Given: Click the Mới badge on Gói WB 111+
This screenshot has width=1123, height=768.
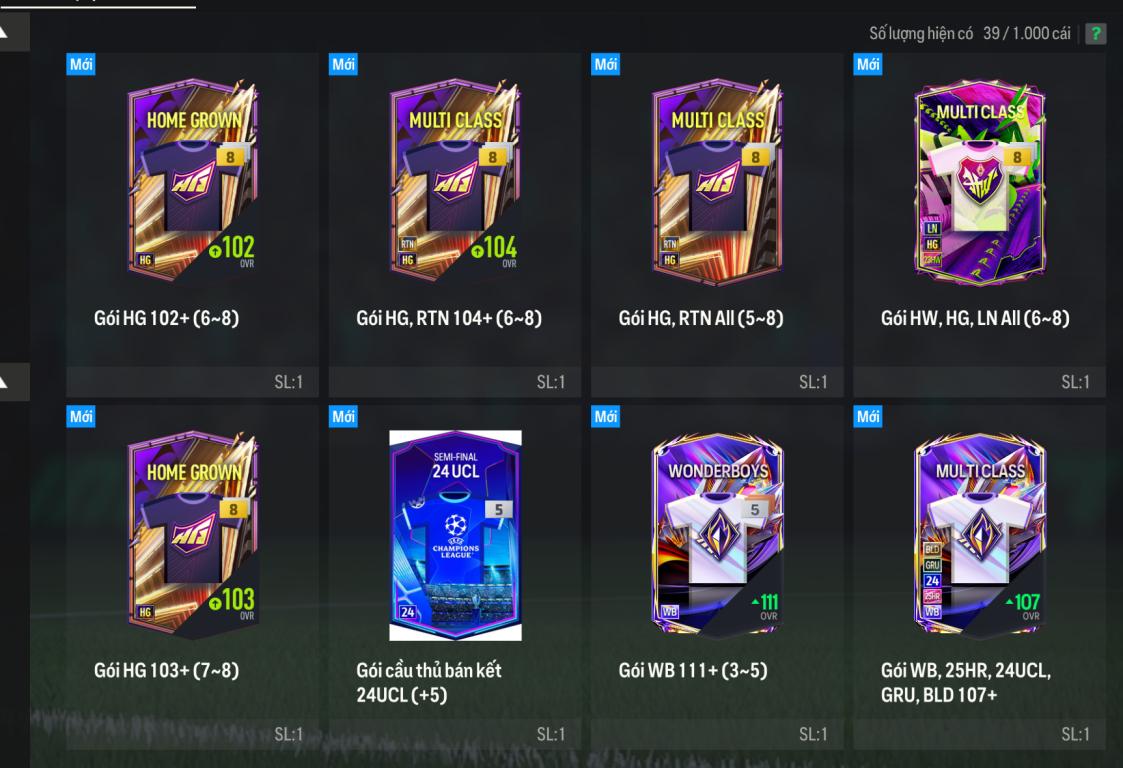Looking at the screenshot, I should click(x=605, y=416).
